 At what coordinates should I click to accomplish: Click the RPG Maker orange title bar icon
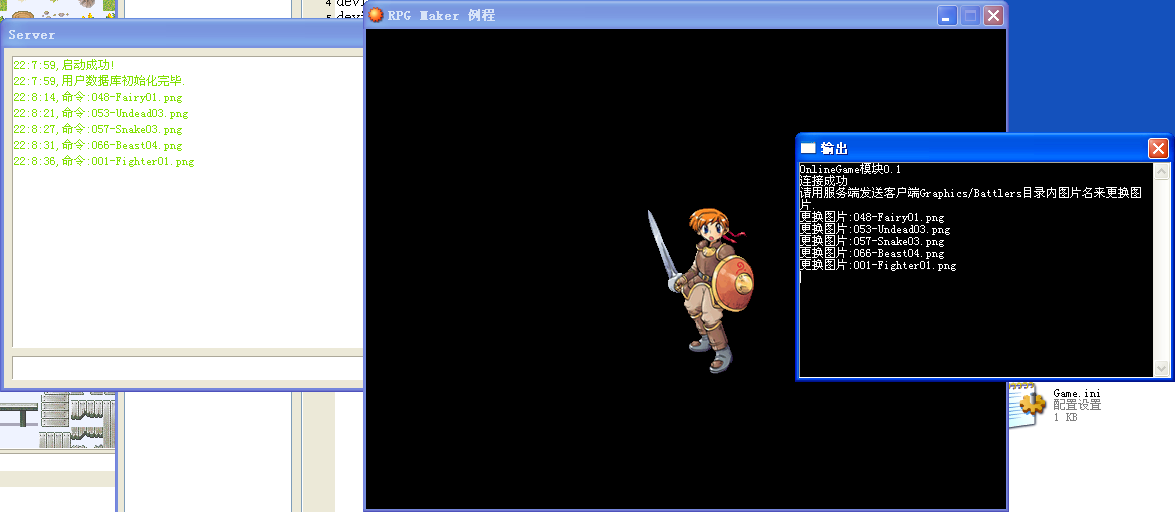point(376,15)
